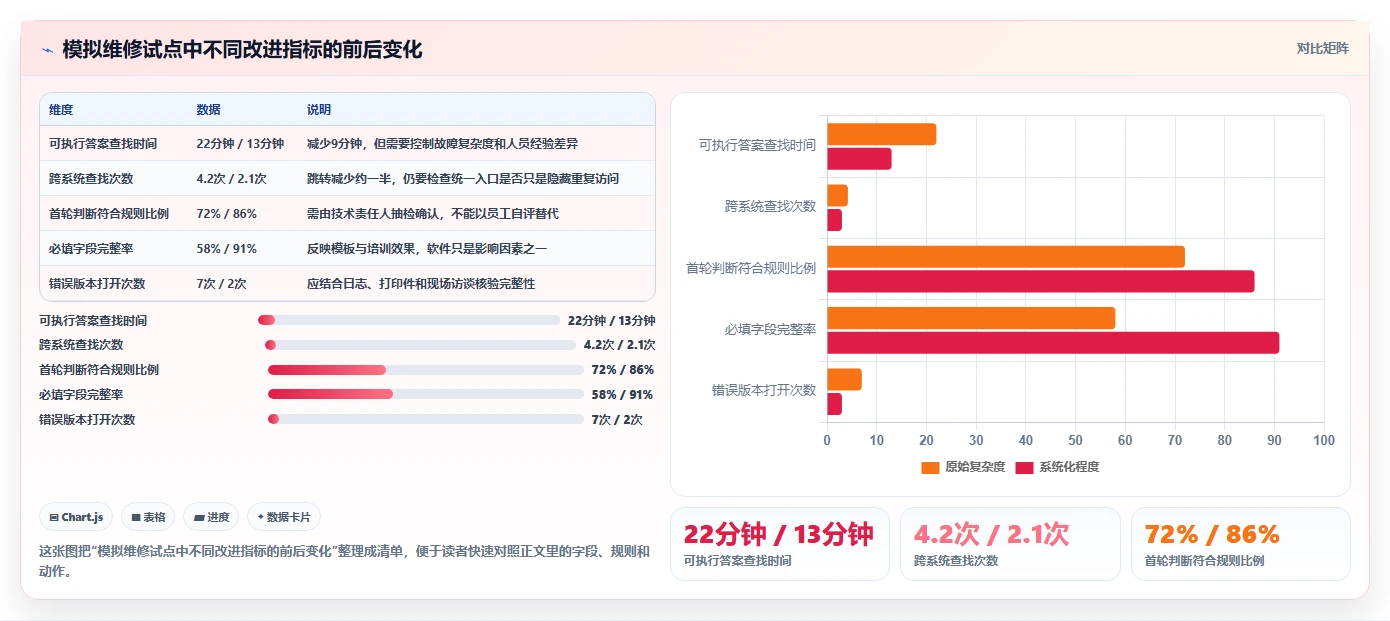Click the 必填字段完整率 progress bar

click(425, 394)
